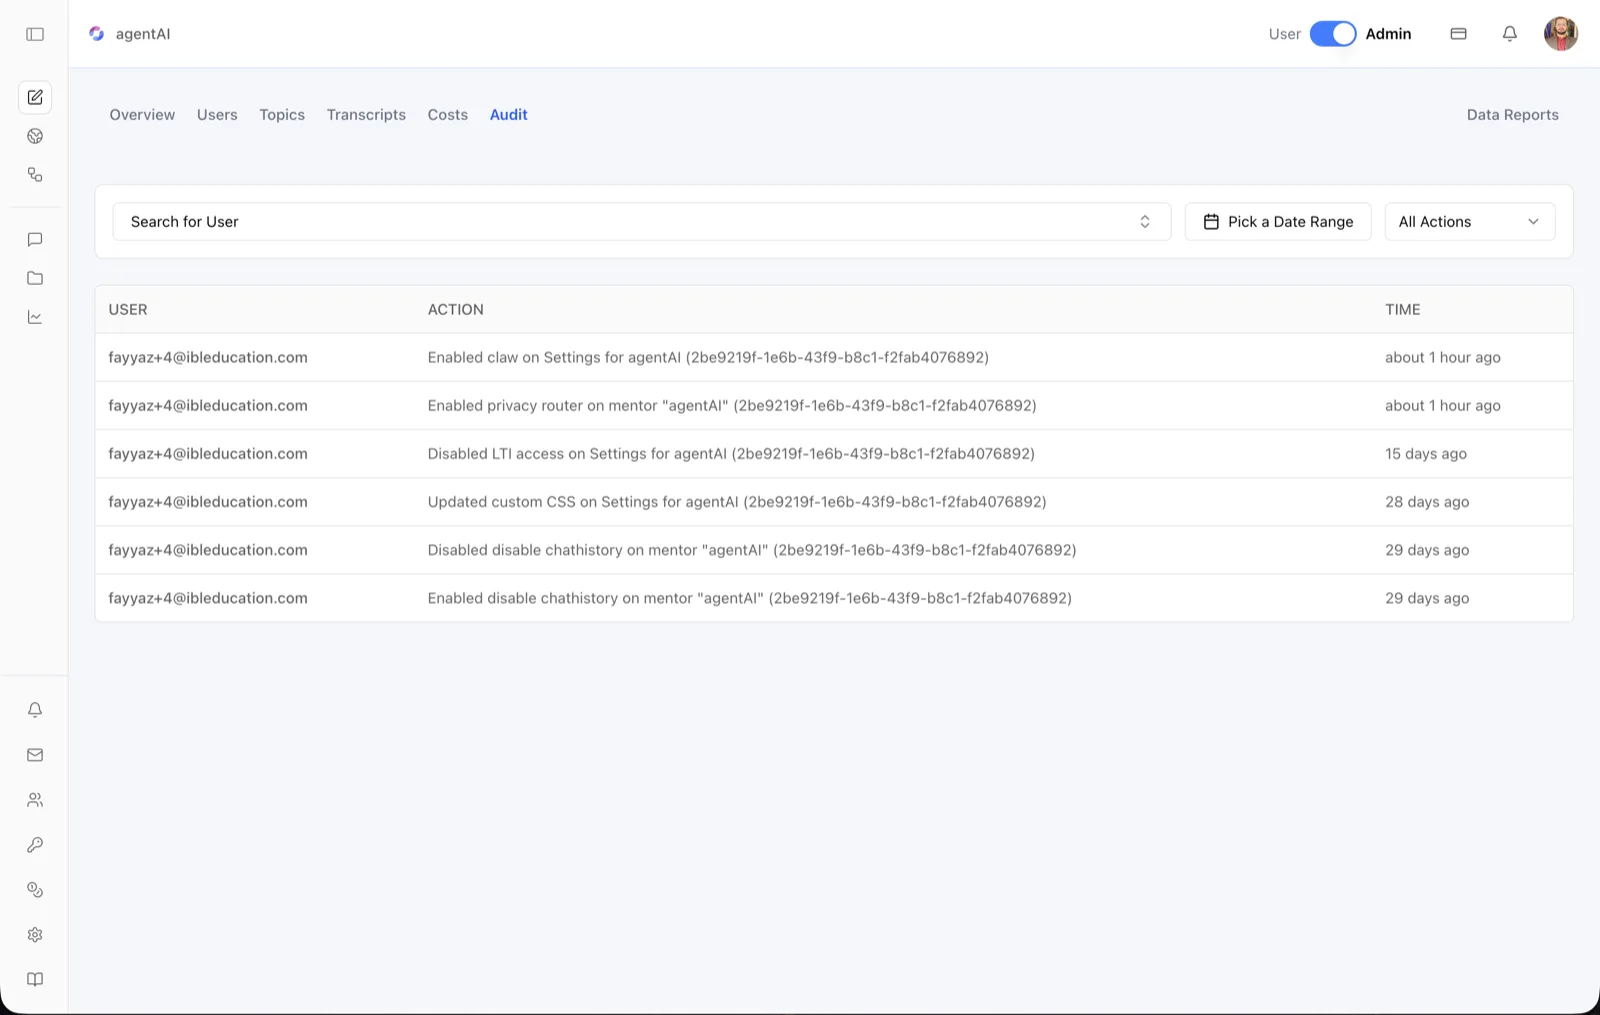Image resolution: width=1600 pixels, height=1015 pixels.
Task: Open the sidebar bell notifications icon
Action: tap(35, 710)
